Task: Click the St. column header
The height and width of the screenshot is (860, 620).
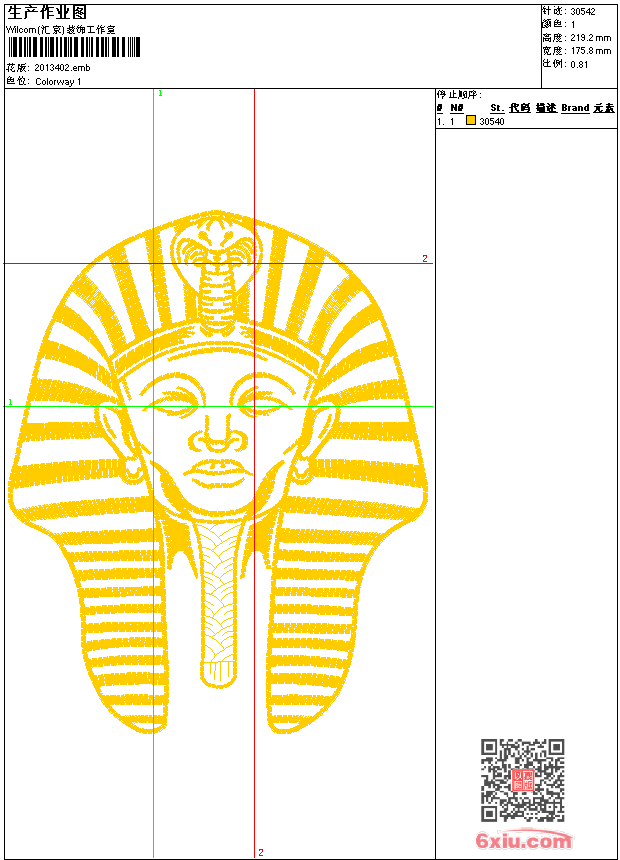Action: [x=497, y=108]
